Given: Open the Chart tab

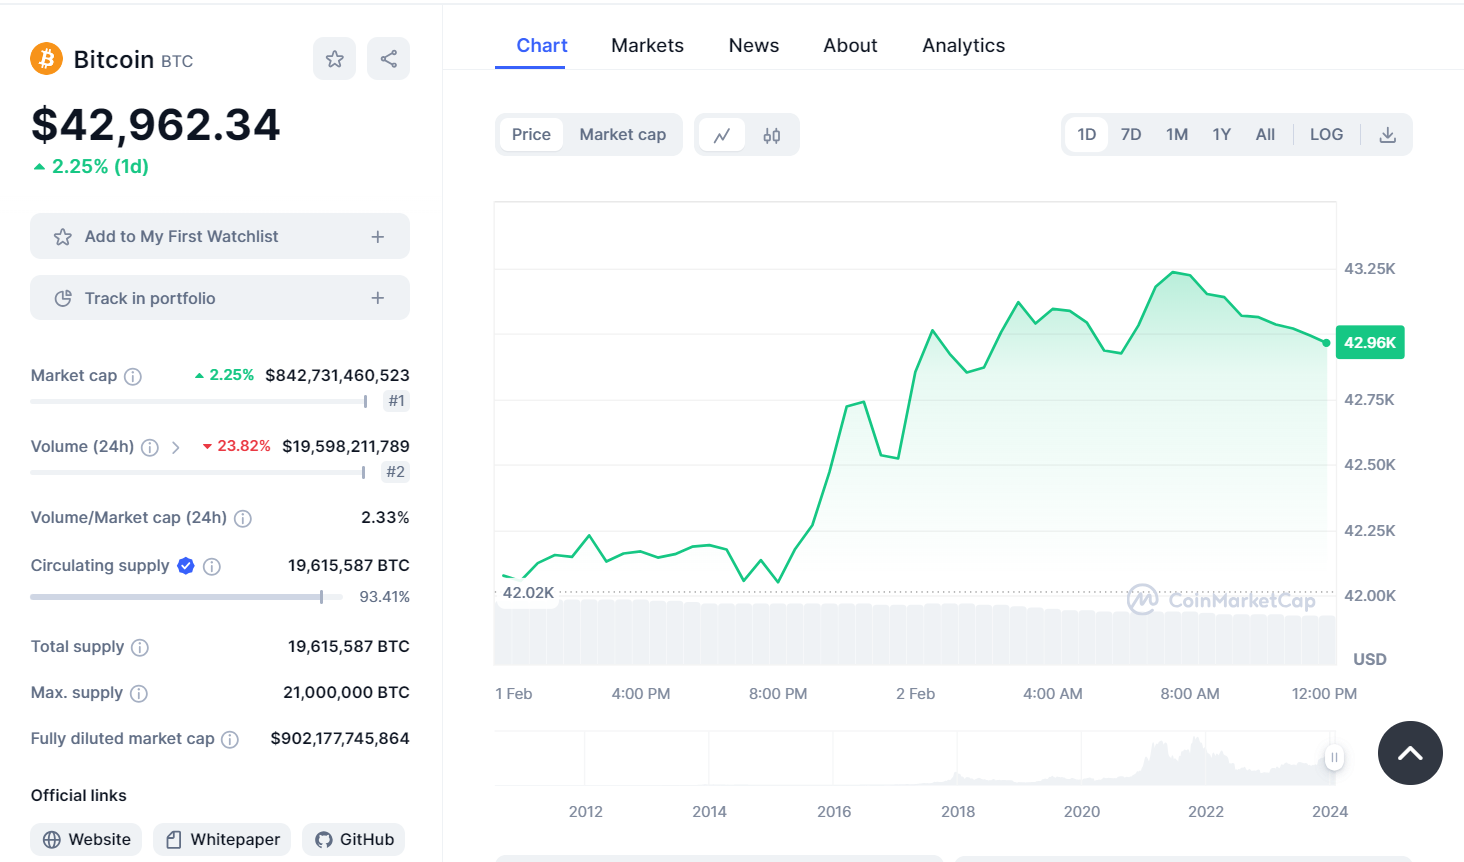Looking at the screenshot, I should click(x=542, y=46).
